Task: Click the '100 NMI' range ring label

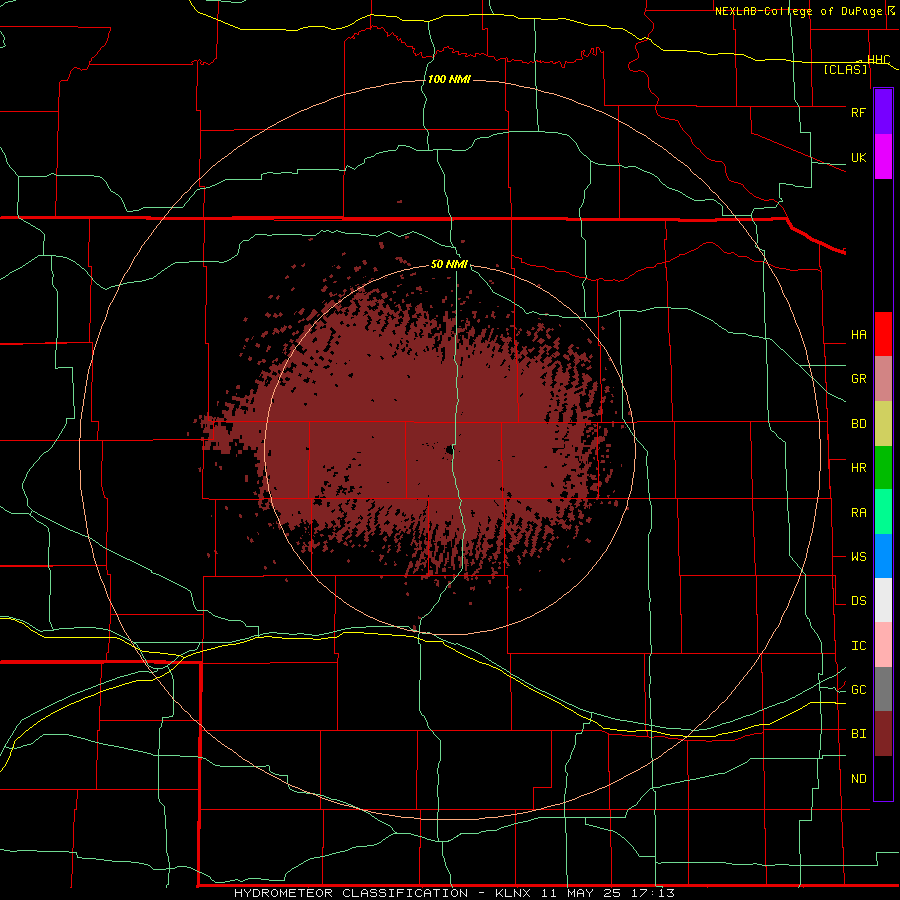Action: 449,79
